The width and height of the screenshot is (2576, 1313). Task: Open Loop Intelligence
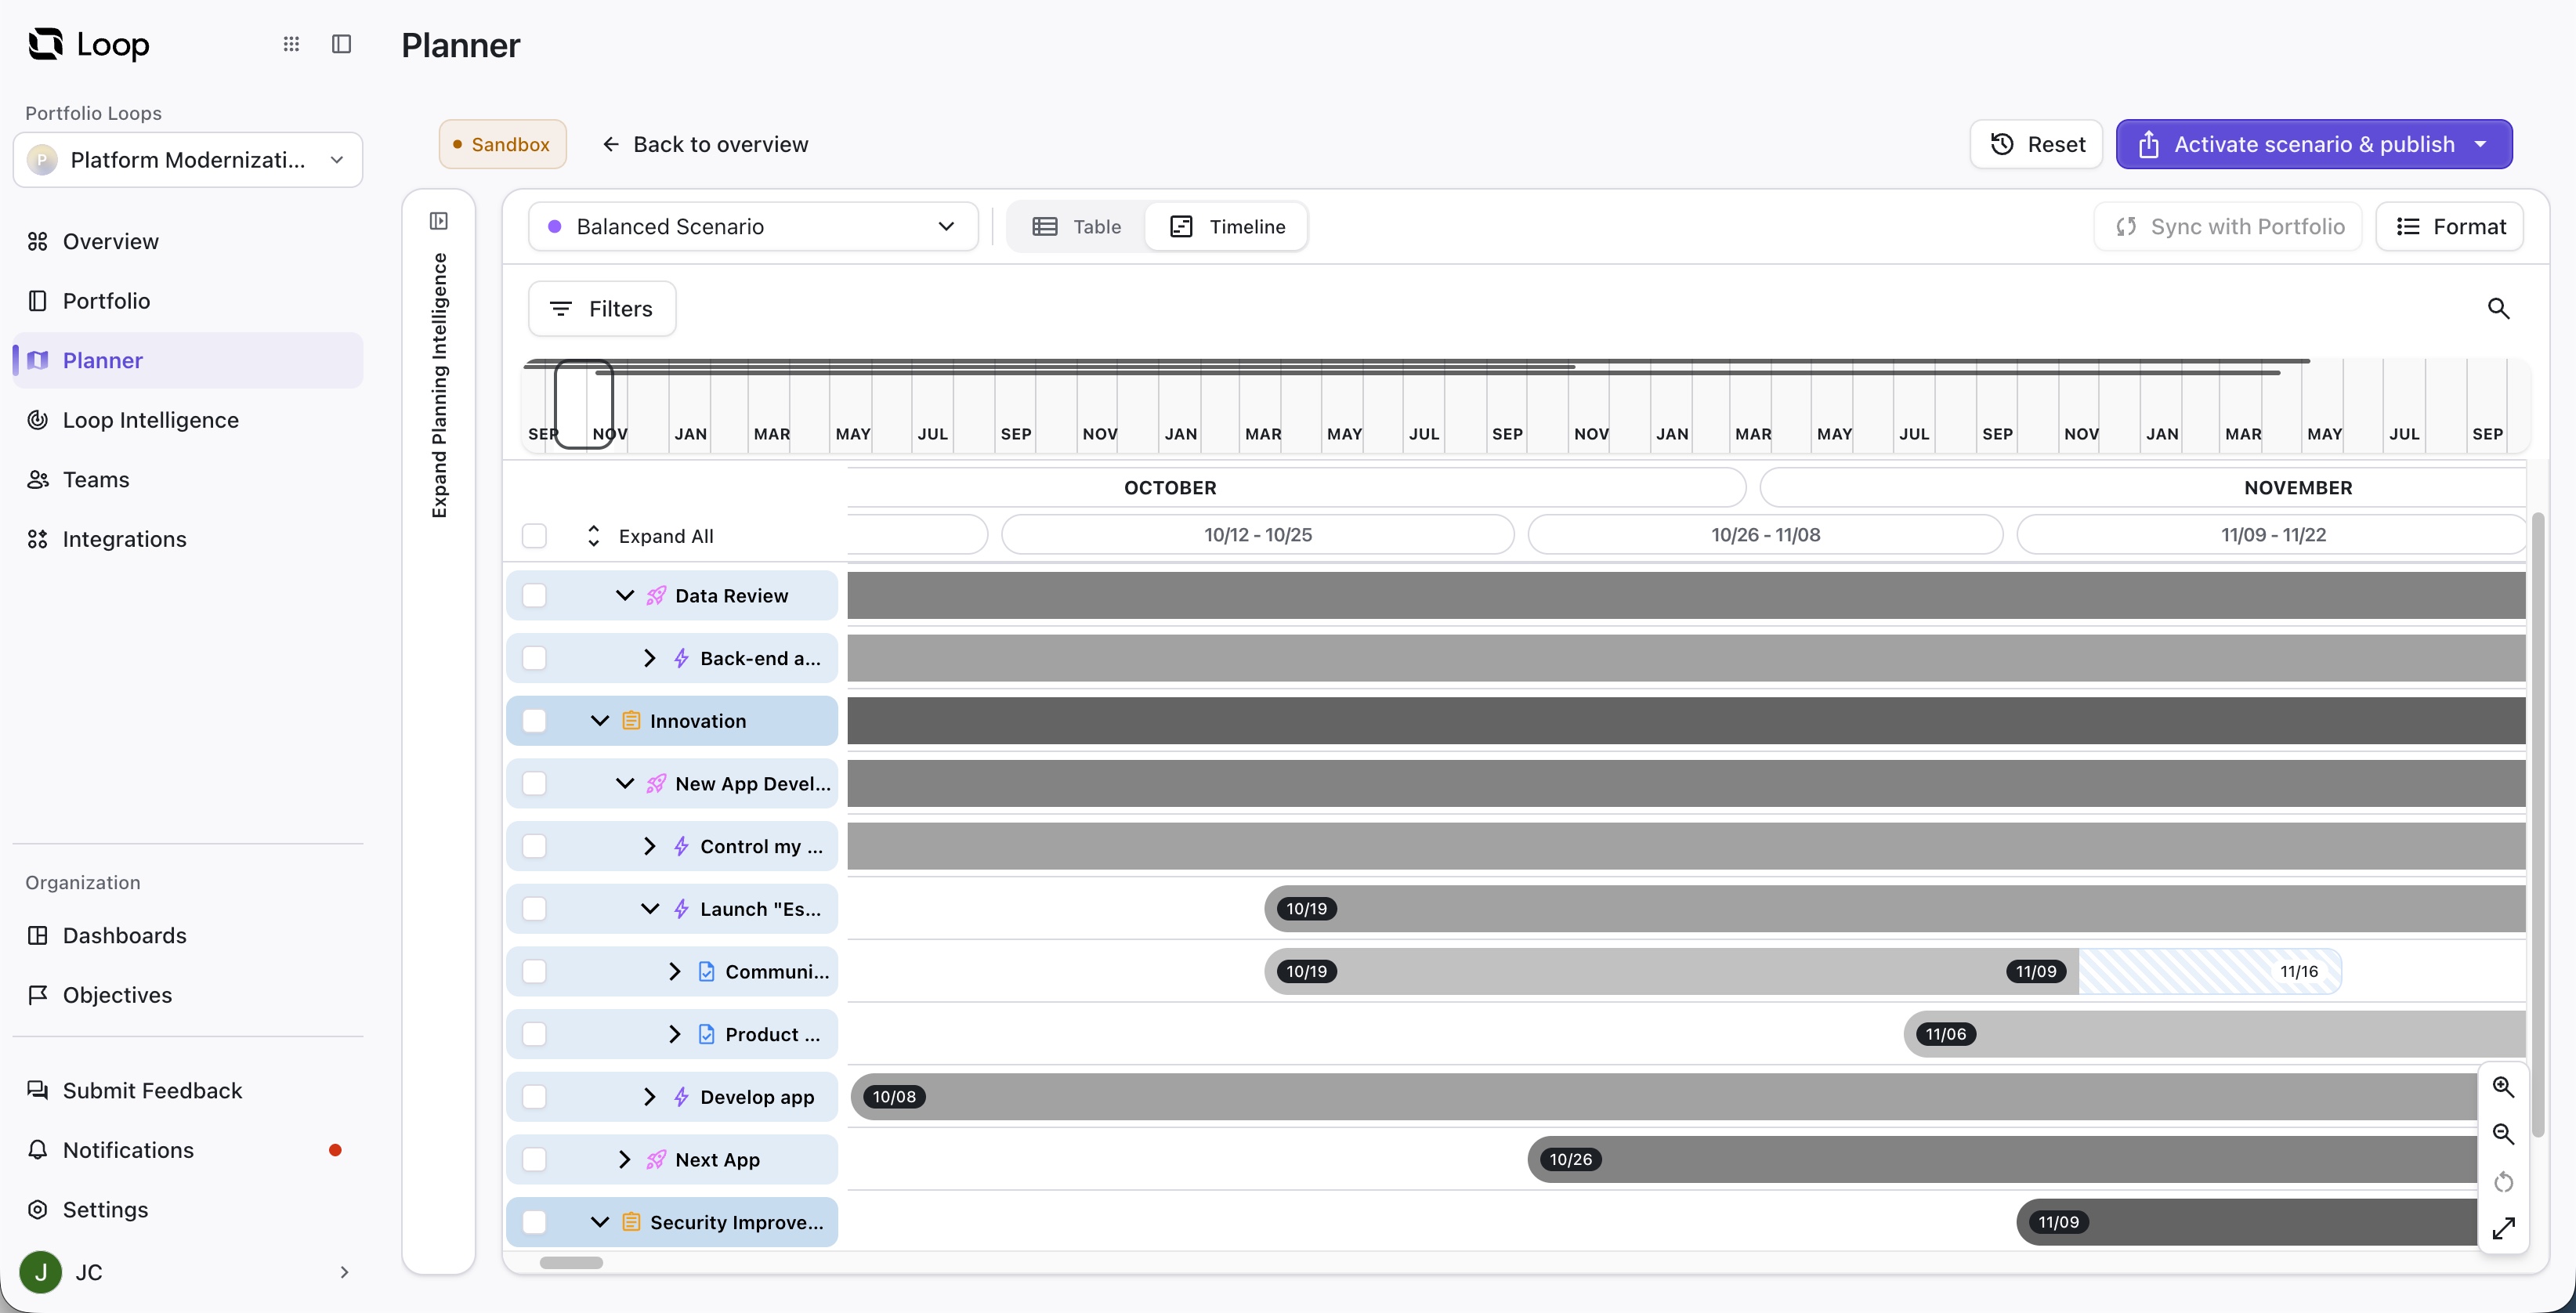pyautogui.click(x=188, y=420)
